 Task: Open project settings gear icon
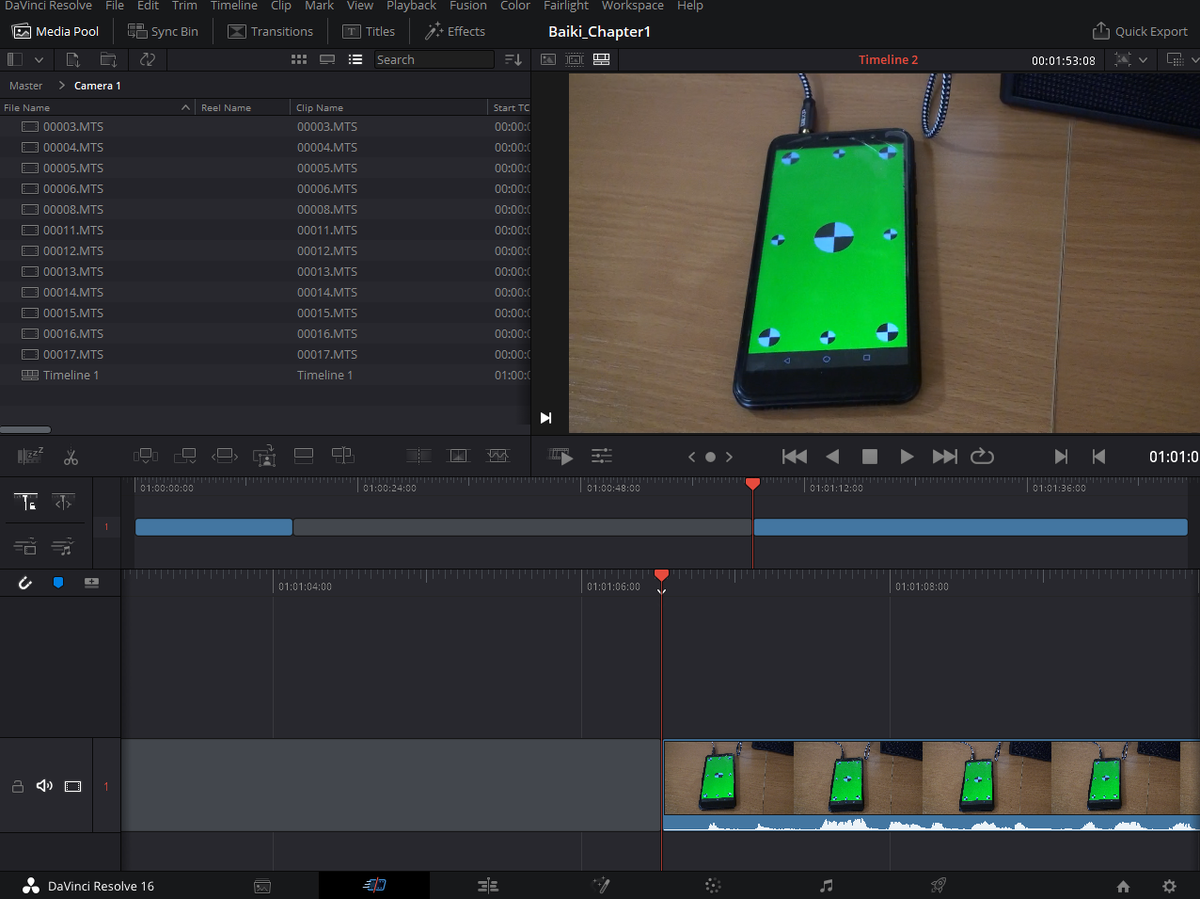click(1169, 886)
